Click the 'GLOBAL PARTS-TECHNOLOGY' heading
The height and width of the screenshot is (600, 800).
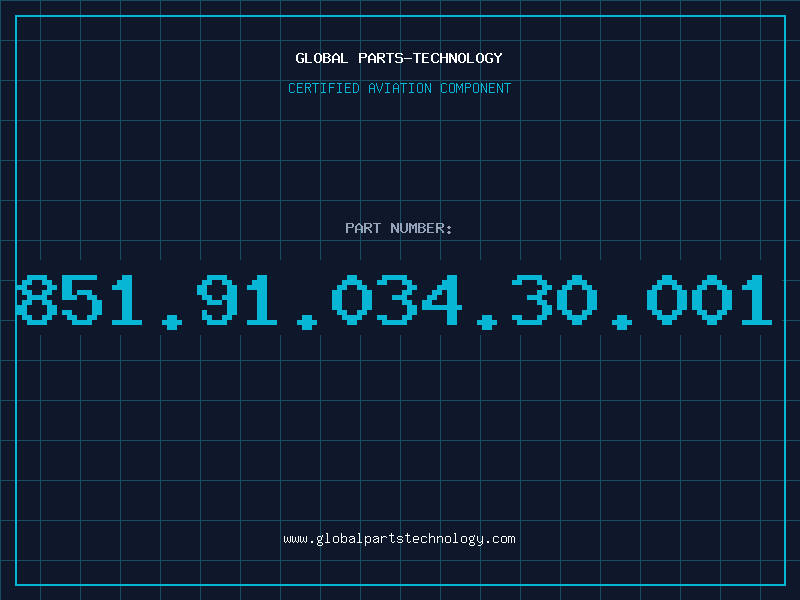[x=399, y=58]
